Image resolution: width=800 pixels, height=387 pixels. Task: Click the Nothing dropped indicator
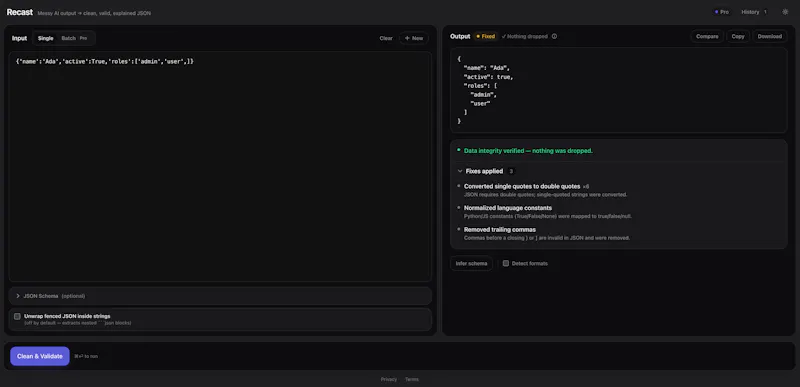click(524, 36)
